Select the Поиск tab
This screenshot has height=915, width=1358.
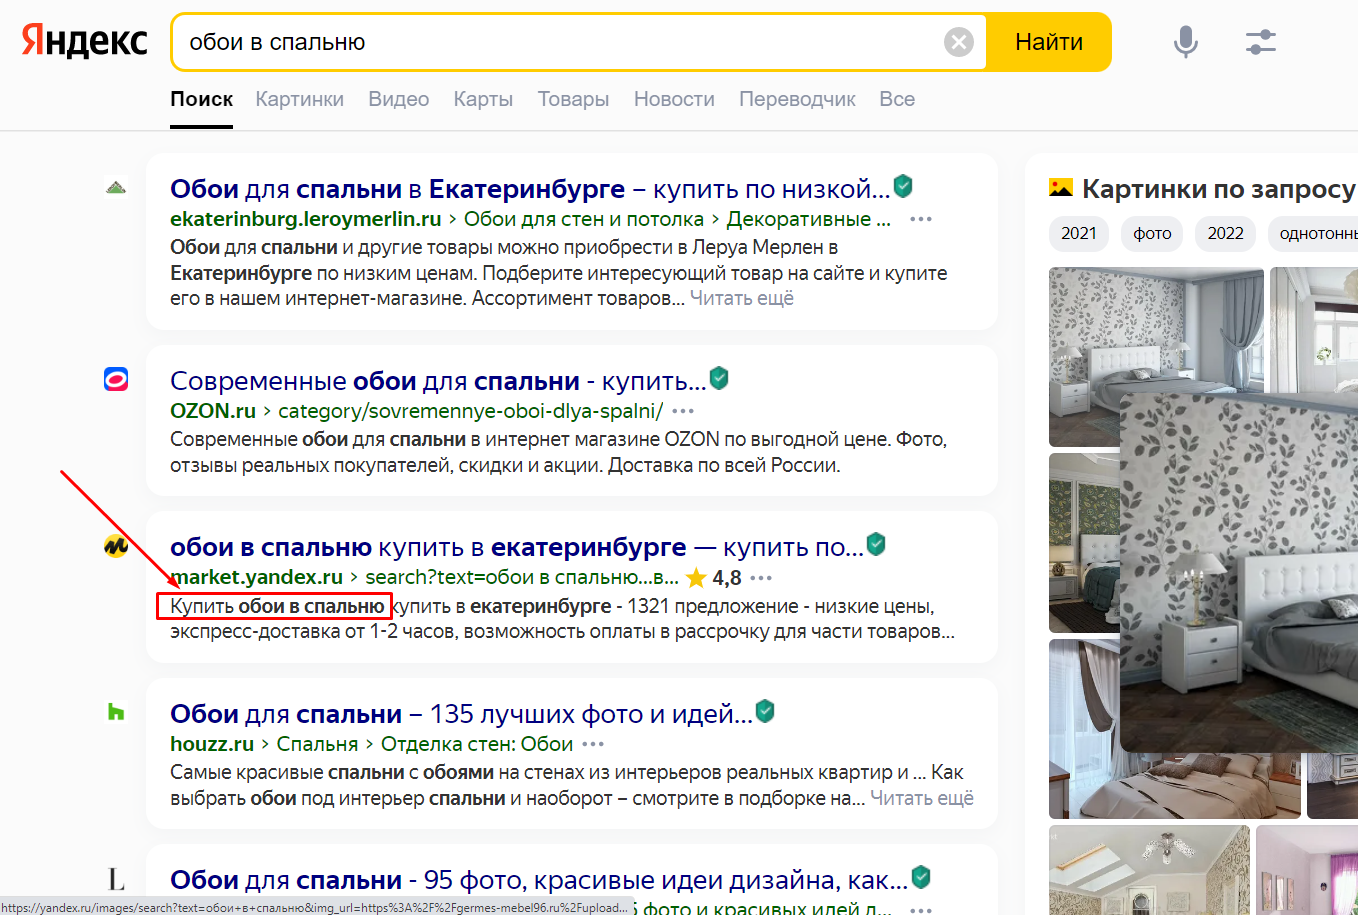coord(201,99)
